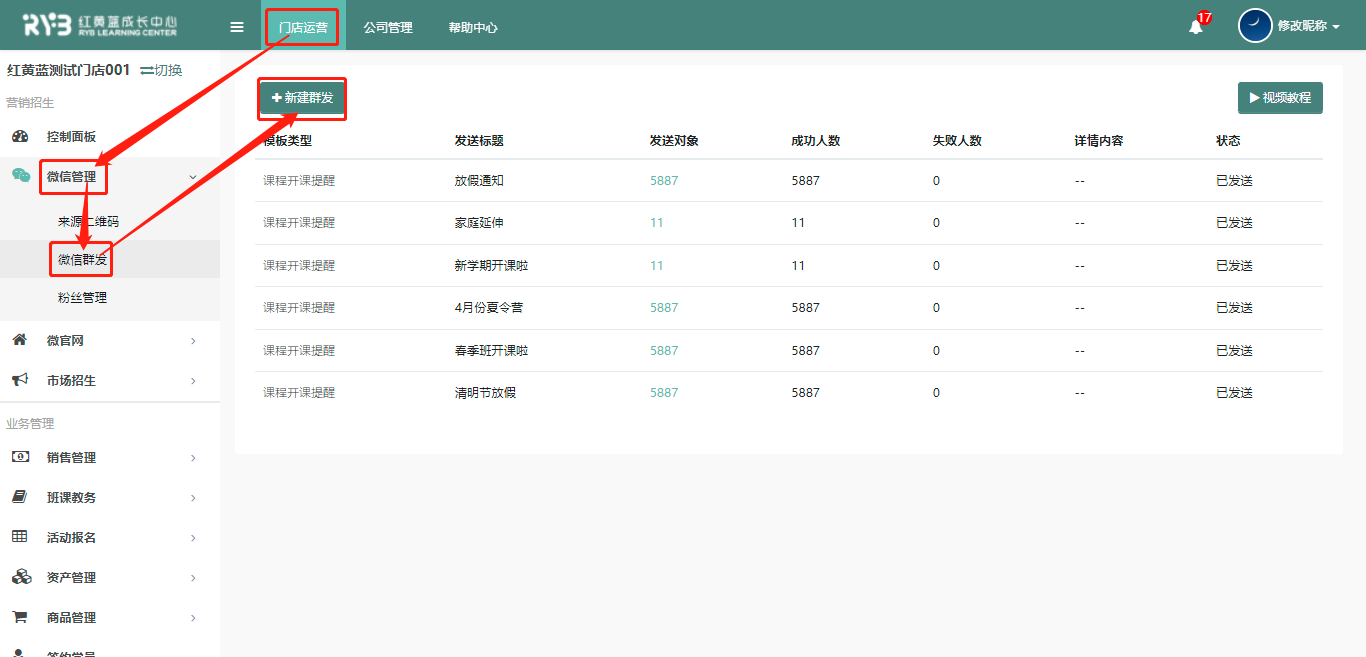The width and height of the screenshot is (1366, 657).
Task: Select 粉丝管理 in the sidebar
Action: click(x=82, y=298)
